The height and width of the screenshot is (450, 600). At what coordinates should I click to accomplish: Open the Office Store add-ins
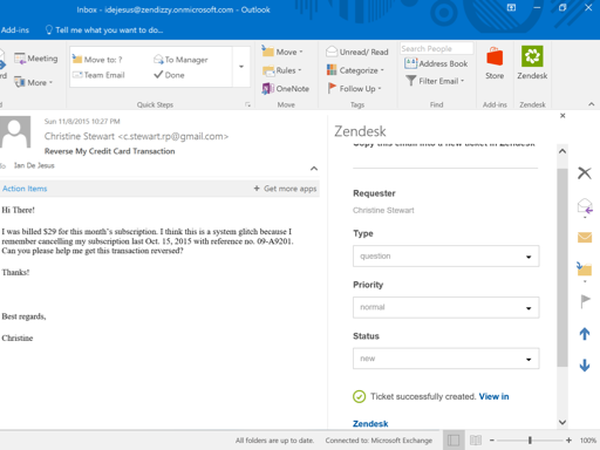click(x=494, y=63)
